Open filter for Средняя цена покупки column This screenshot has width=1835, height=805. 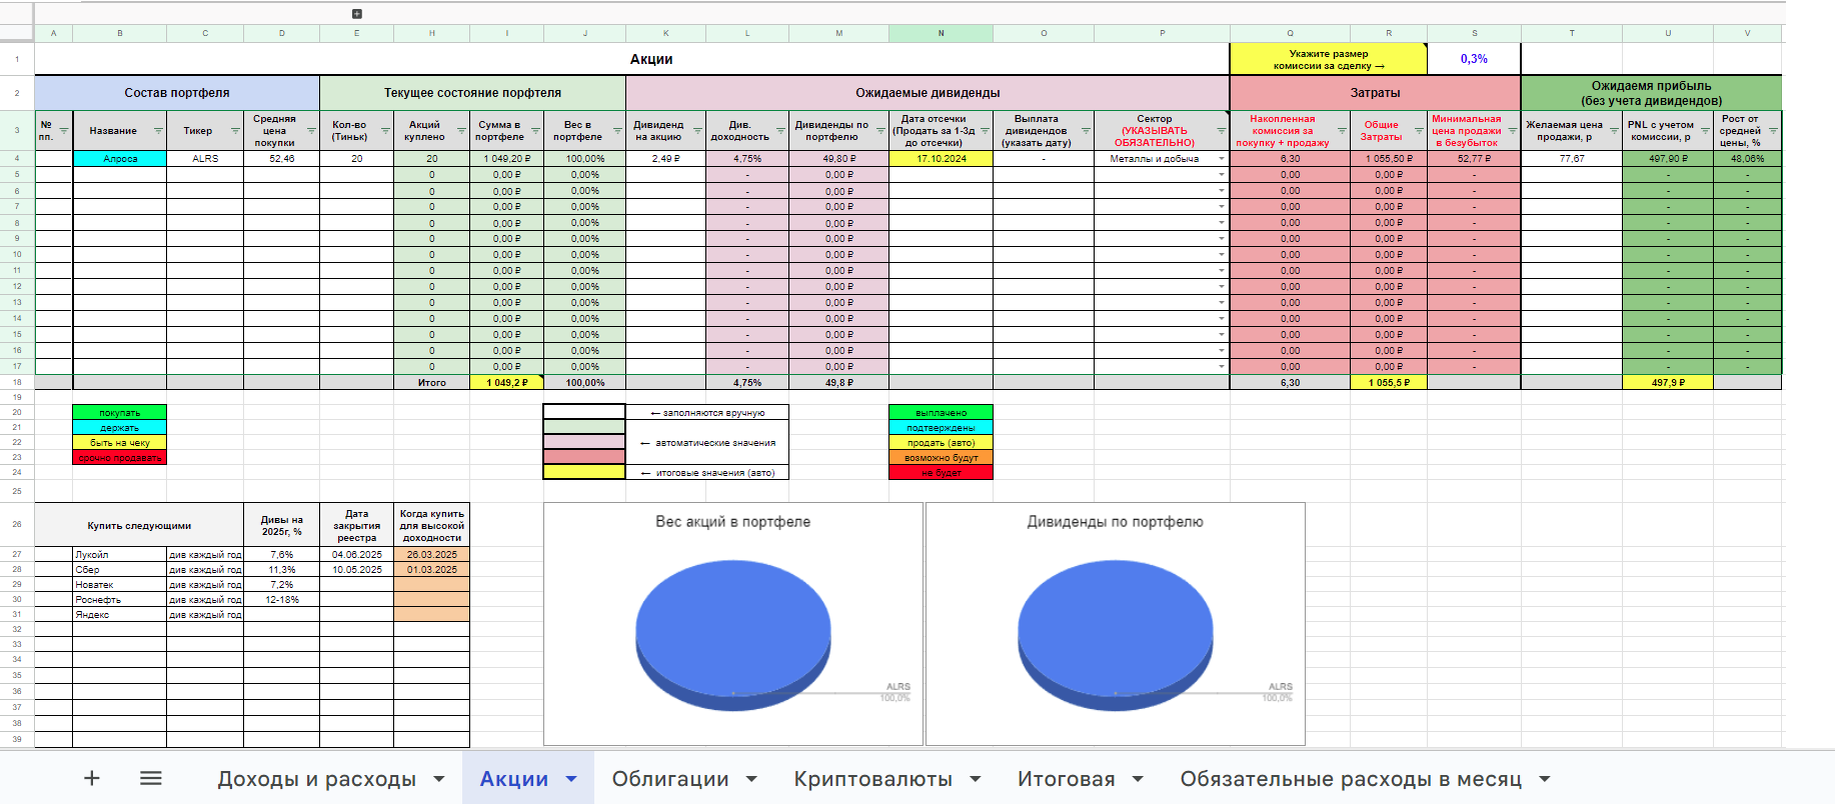coord(311,131)
